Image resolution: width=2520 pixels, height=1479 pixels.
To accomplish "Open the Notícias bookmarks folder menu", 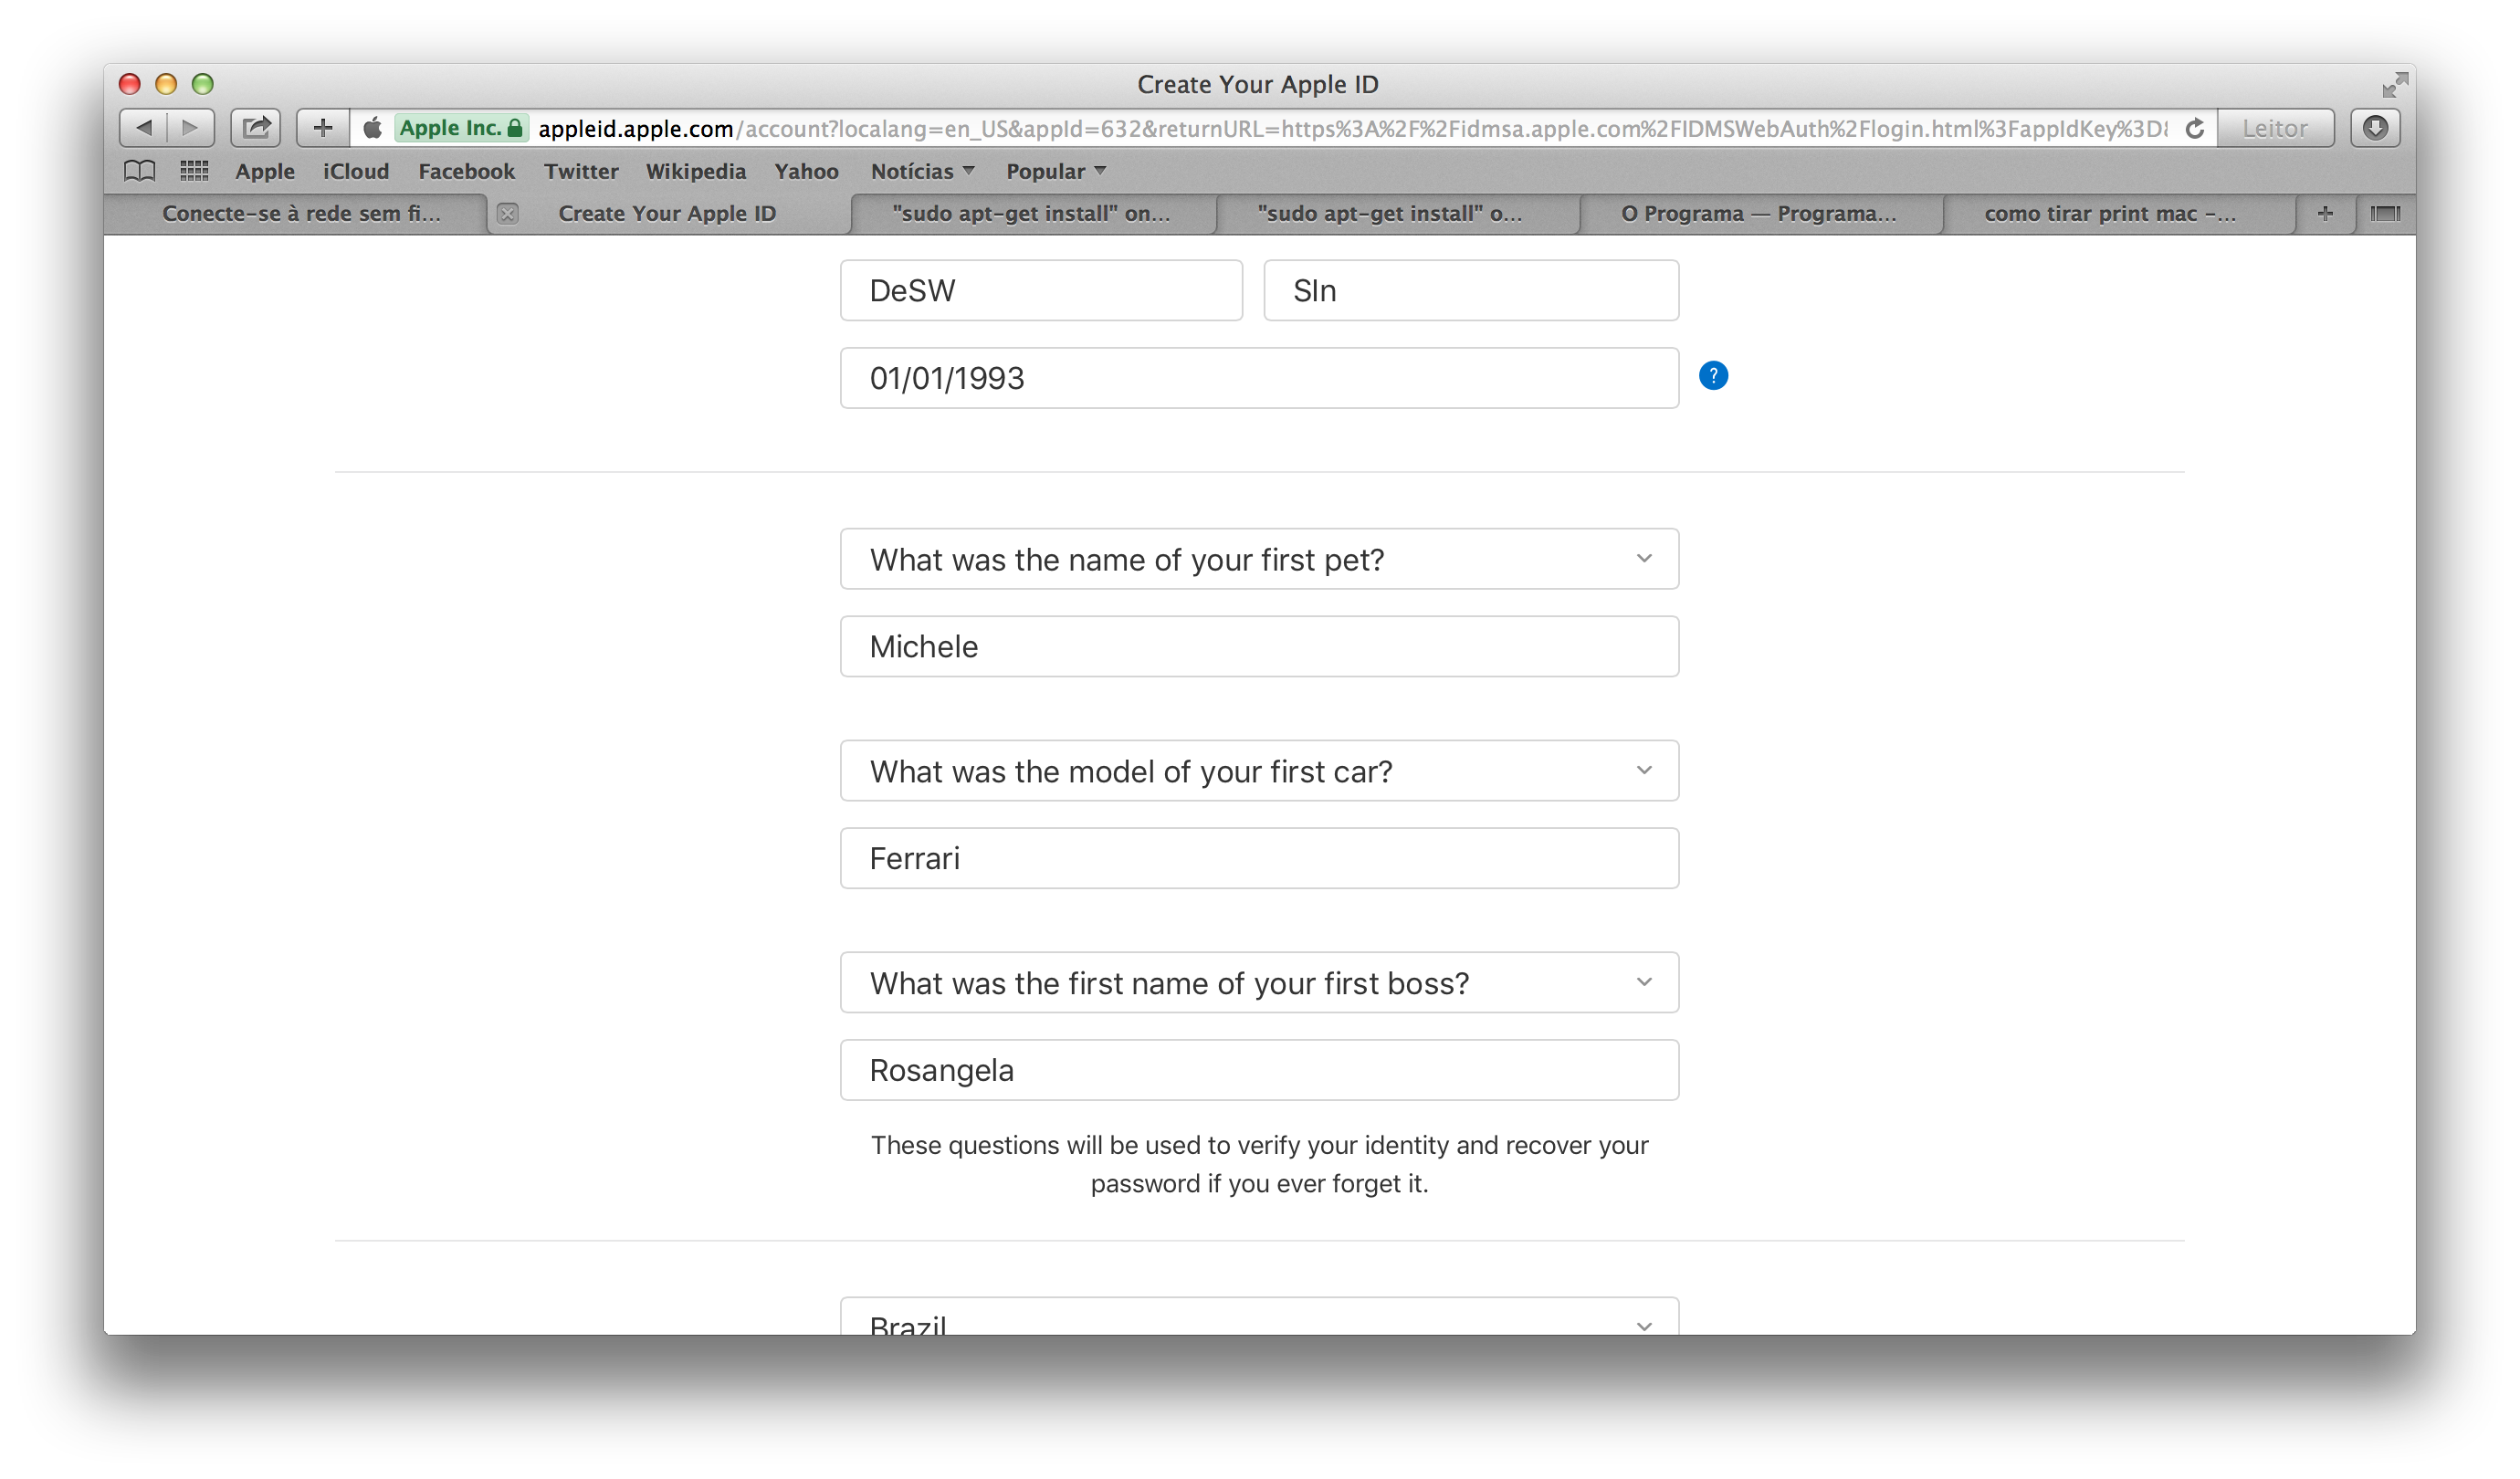I will tap(921, 171).
